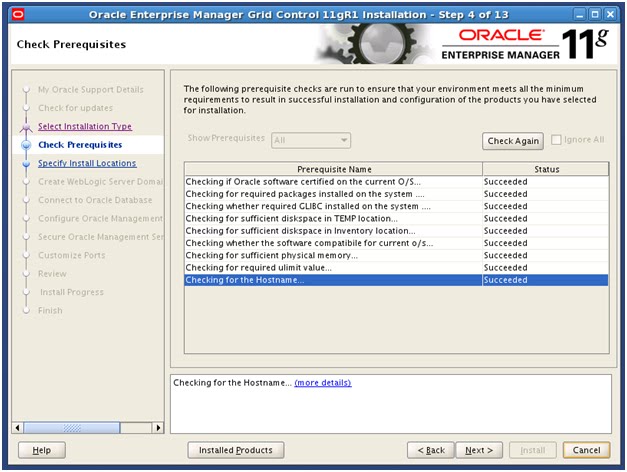Proceed with the Next button

click(479, 450)
